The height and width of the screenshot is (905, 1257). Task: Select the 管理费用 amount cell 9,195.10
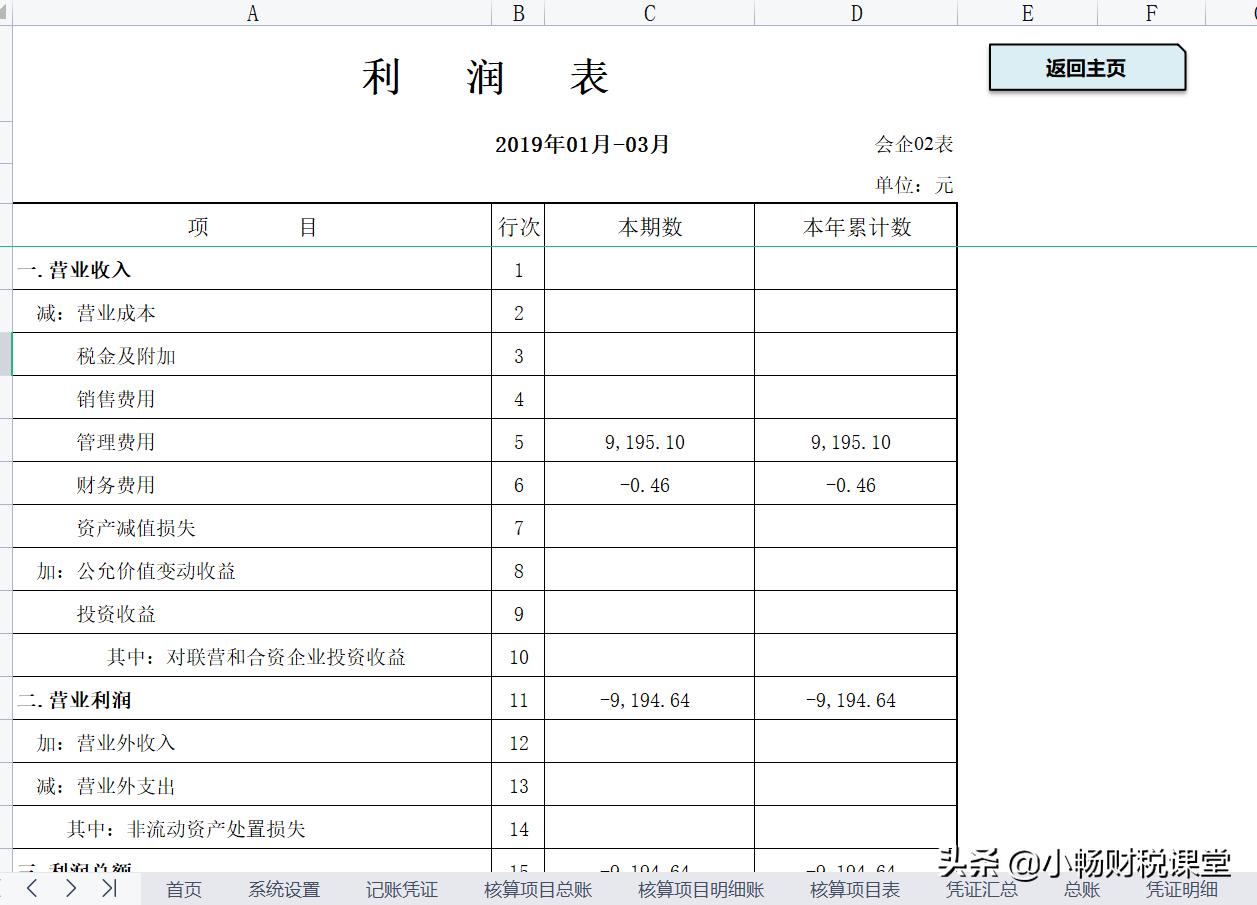click(649, 441)
